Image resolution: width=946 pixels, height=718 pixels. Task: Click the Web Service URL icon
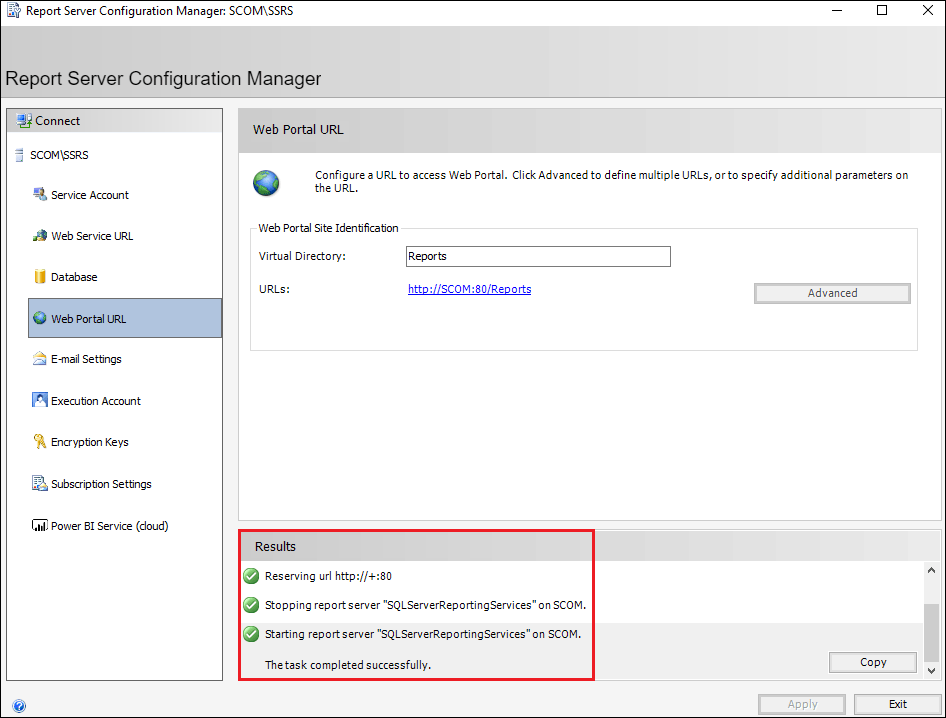[40, 235]
